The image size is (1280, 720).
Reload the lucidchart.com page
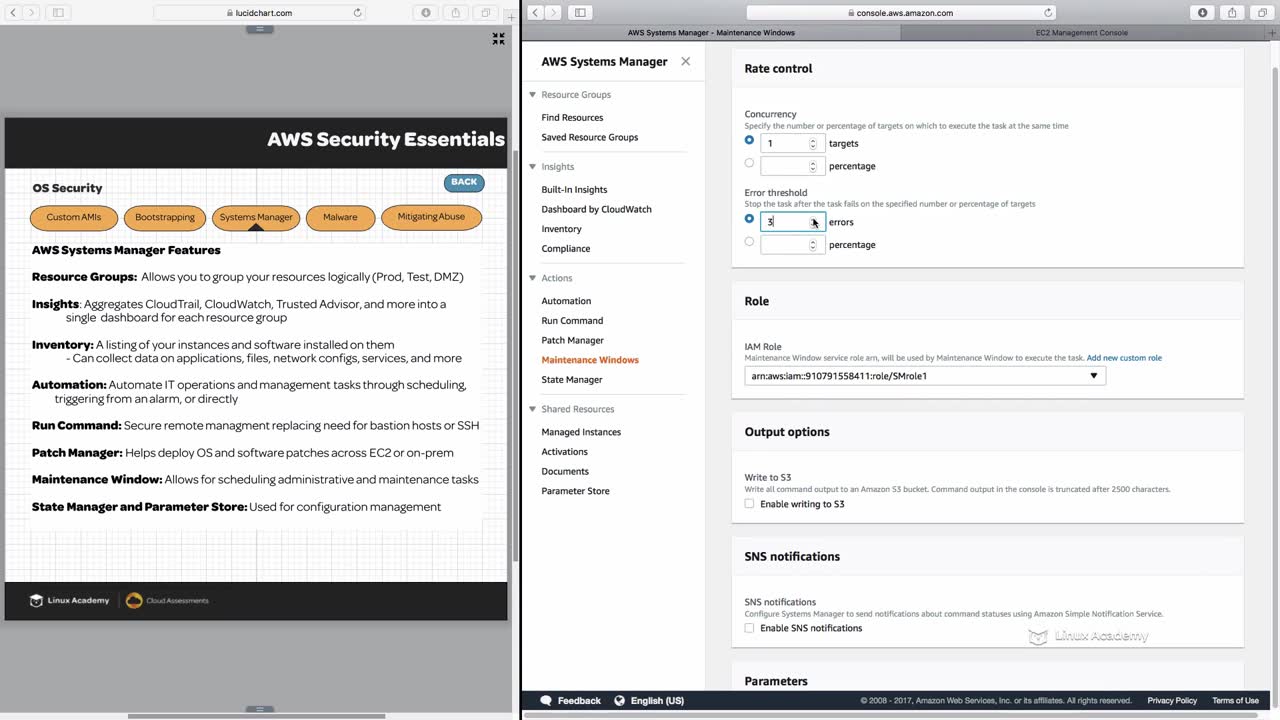tap(358, 13)
